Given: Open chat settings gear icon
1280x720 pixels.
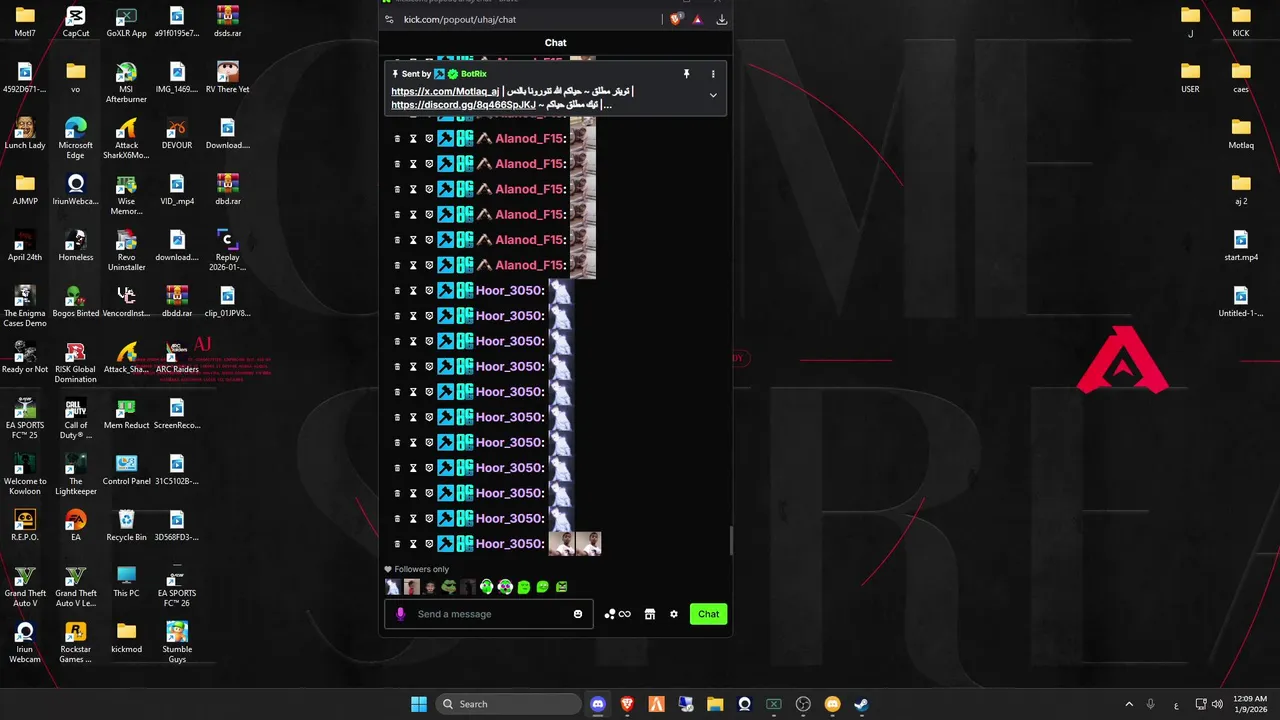Looking at the screenshot, I should [x=674, y=614].
